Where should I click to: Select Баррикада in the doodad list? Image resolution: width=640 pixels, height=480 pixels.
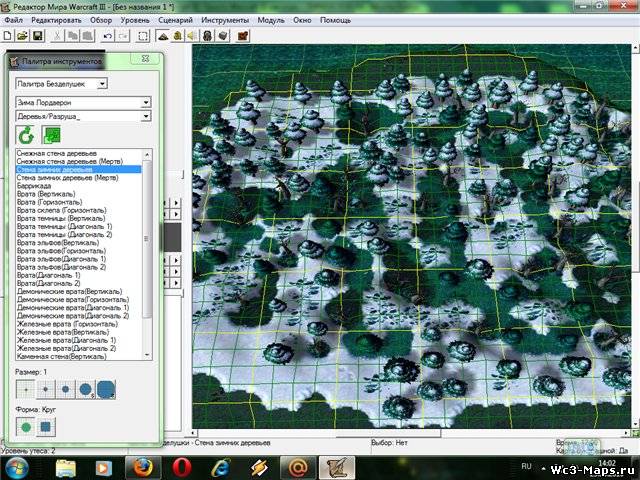(x=35, y=184)
